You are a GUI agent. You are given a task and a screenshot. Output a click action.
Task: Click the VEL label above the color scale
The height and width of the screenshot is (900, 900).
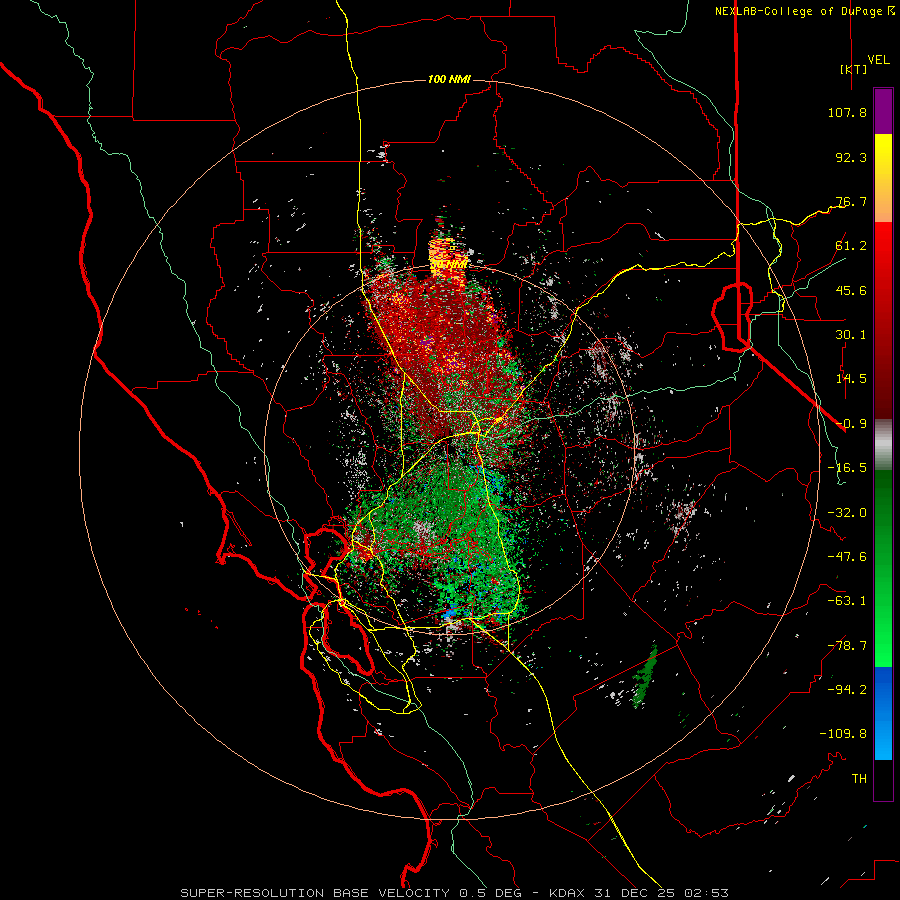[878, 59]
